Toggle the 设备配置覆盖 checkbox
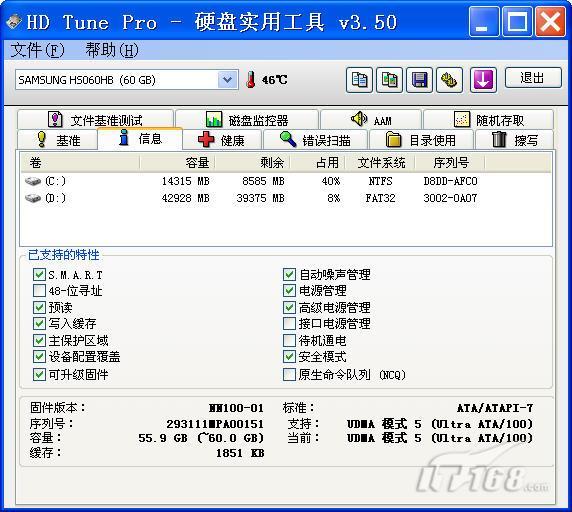Screen dimensions: 572x512 pos(39,357)
